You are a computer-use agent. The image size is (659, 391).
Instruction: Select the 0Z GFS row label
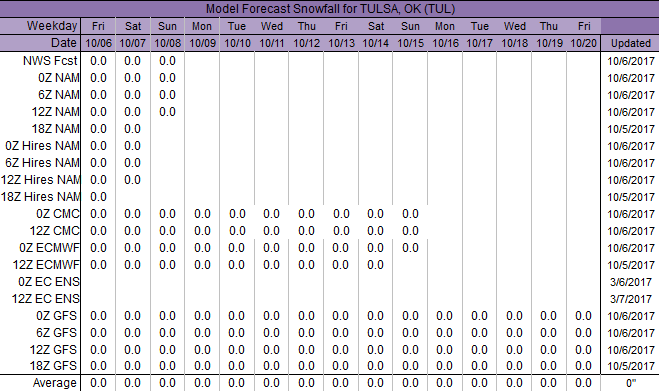coord(56,316)
